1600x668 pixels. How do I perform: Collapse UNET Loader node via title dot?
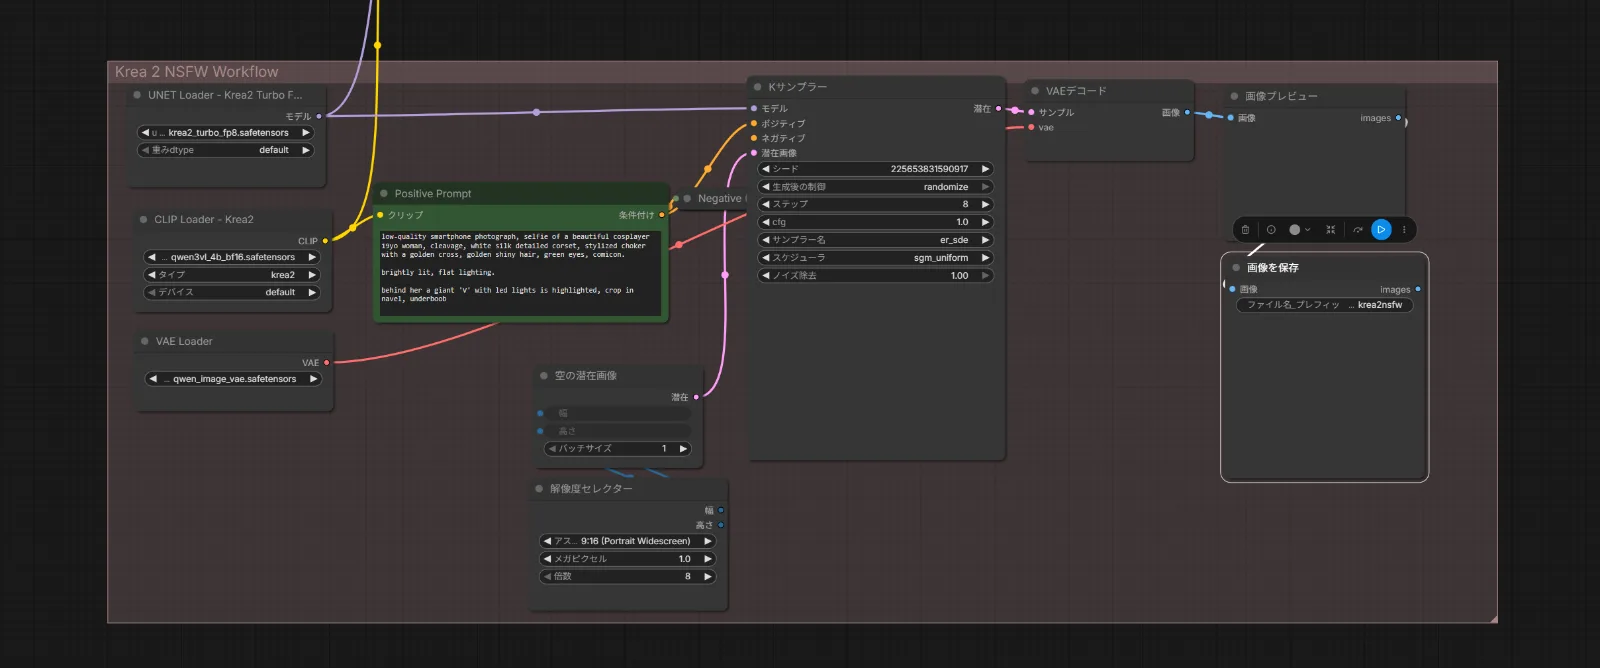[x=137, y=95]
